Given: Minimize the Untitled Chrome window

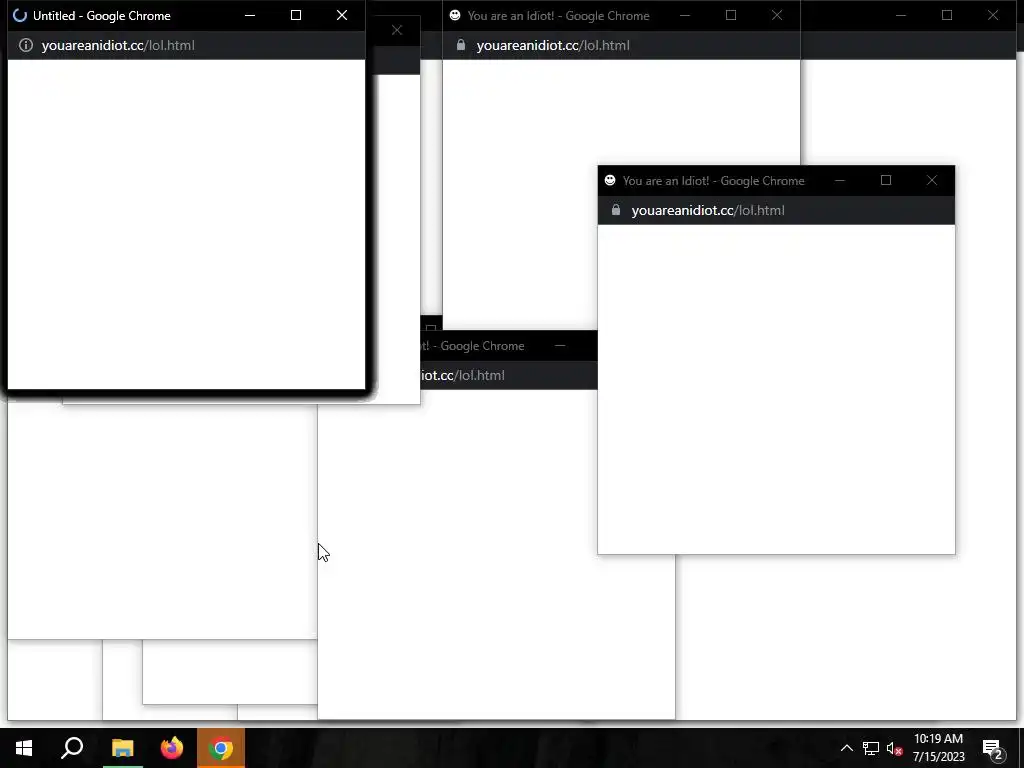Looking at the screenshot, I should pyautogui.click(x=250, y=15).
